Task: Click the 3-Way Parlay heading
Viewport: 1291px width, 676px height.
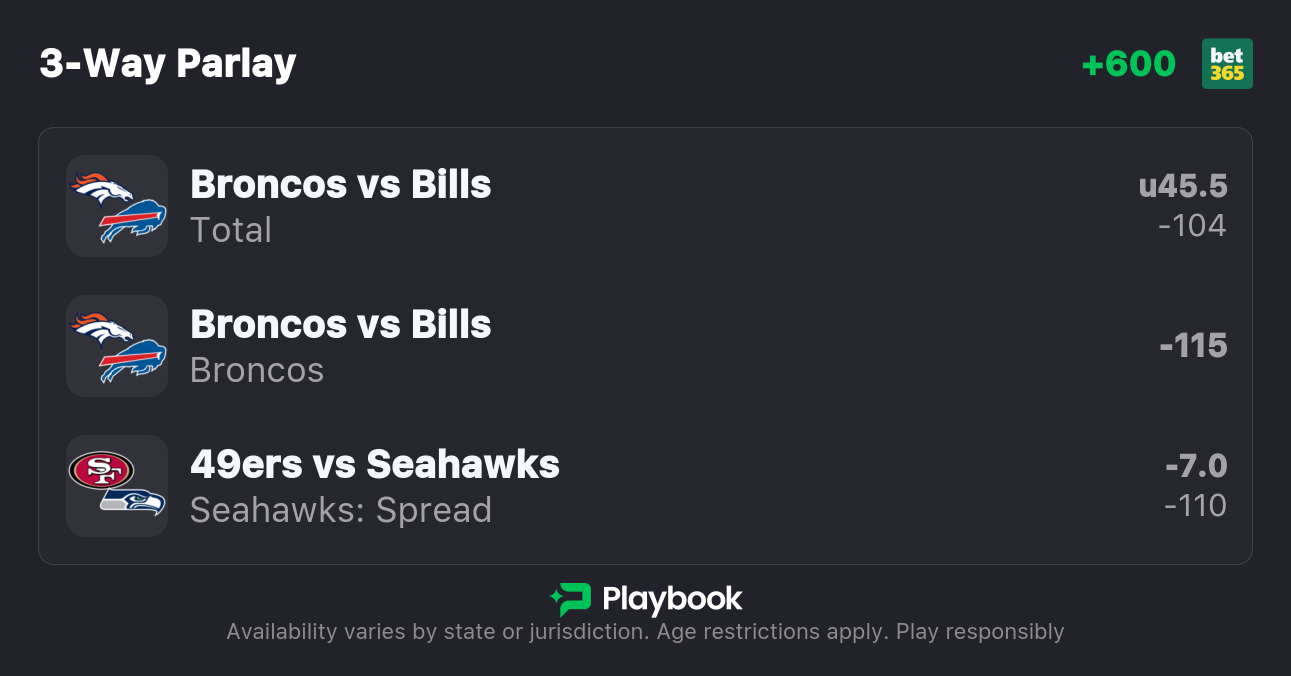Action: click(168, 64)
